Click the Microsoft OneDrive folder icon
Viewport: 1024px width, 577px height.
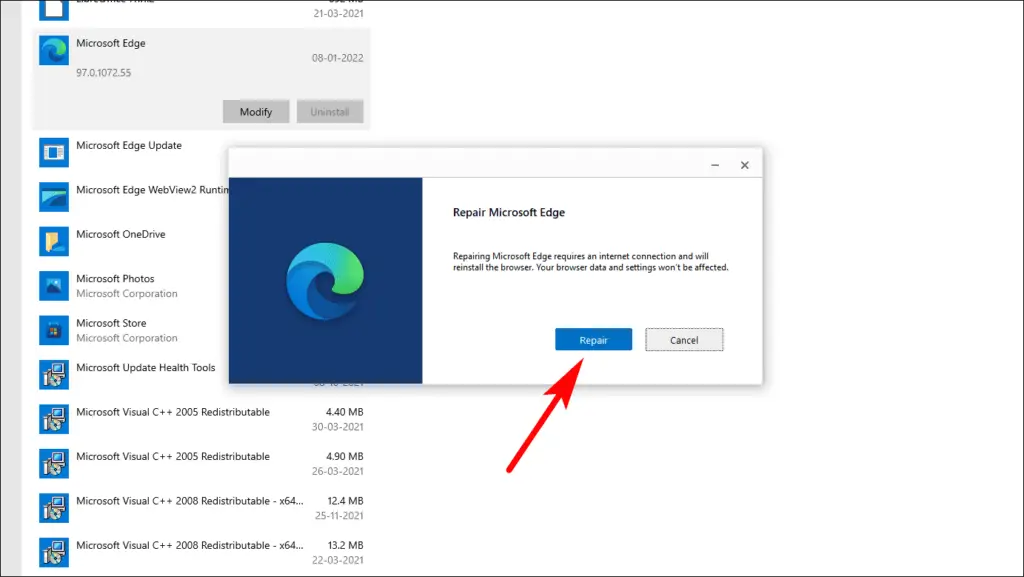coord(54,241)
